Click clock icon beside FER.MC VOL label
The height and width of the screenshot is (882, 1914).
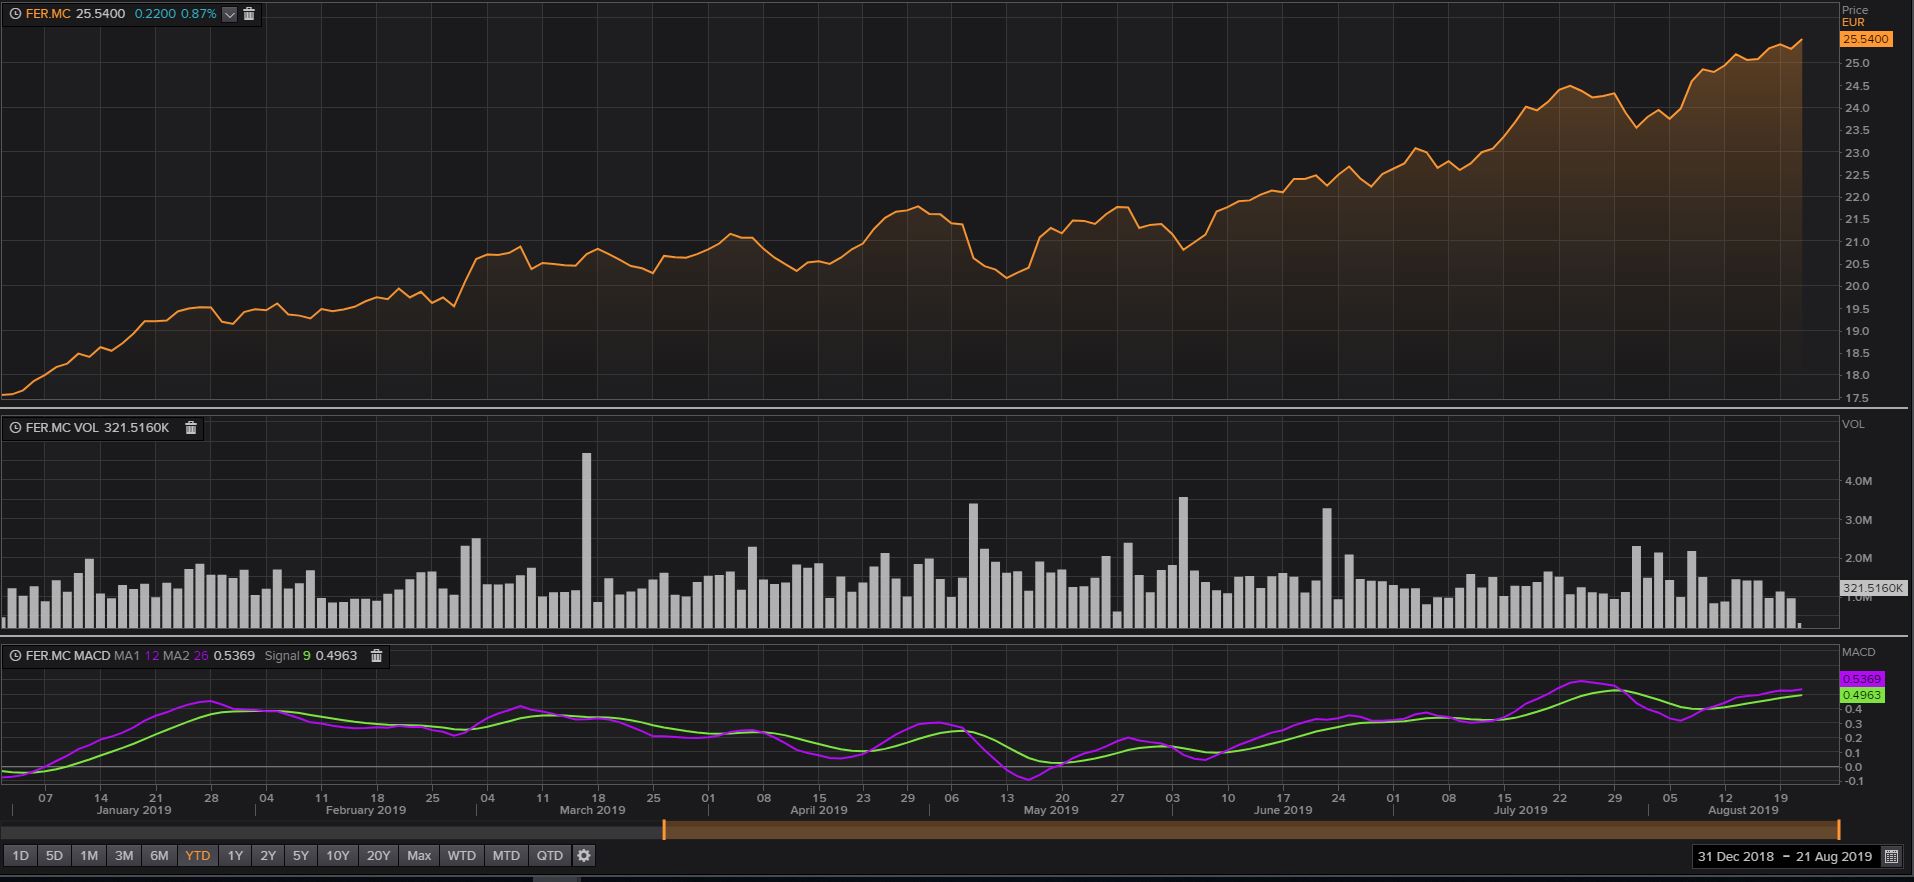(15, 428)
